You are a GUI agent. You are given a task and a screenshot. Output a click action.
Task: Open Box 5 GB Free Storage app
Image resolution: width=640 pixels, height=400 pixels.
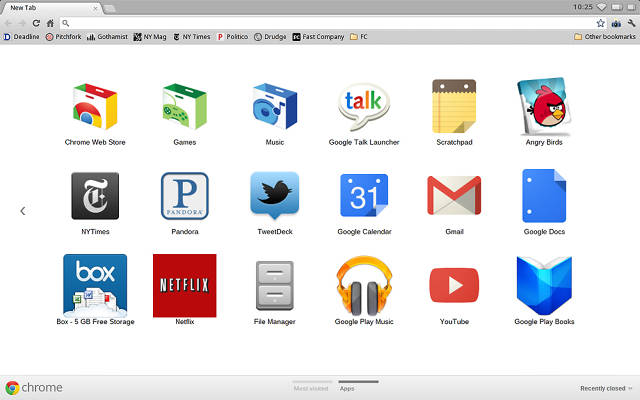(95, 286)
